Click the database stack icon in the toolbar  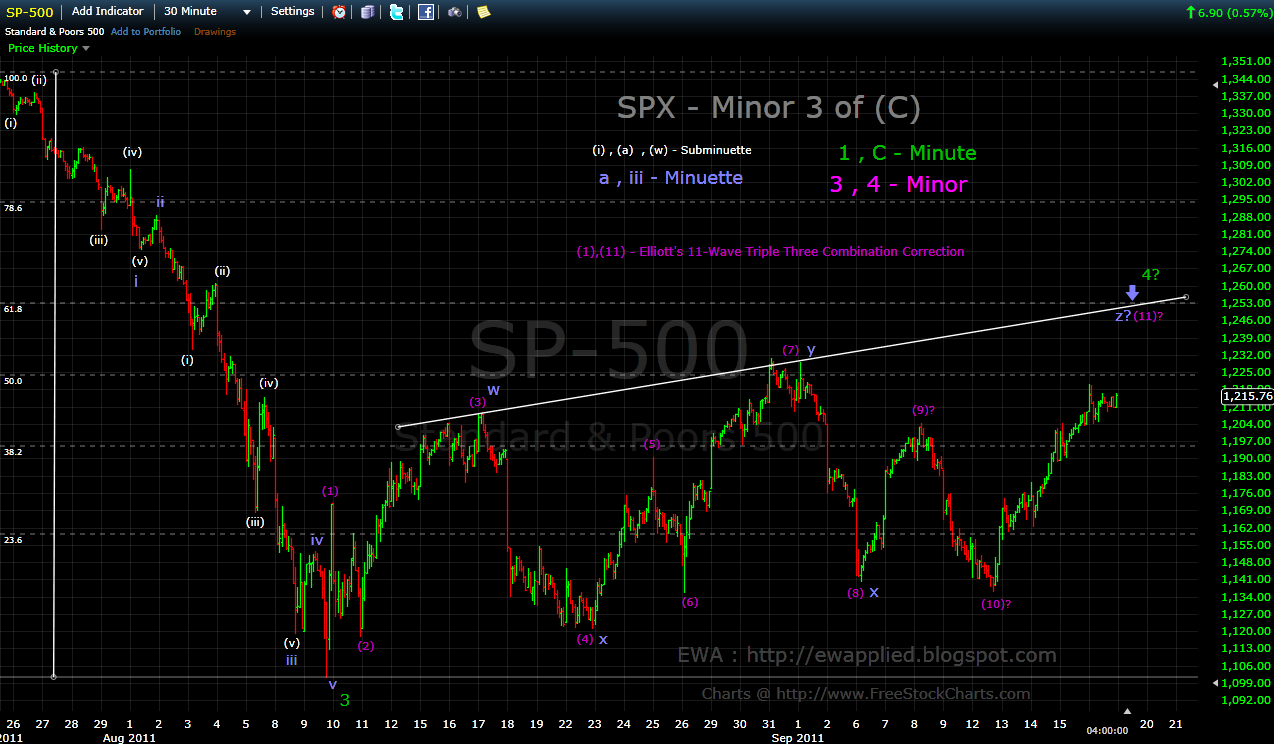pyautogui.click(x=367, y=11)
